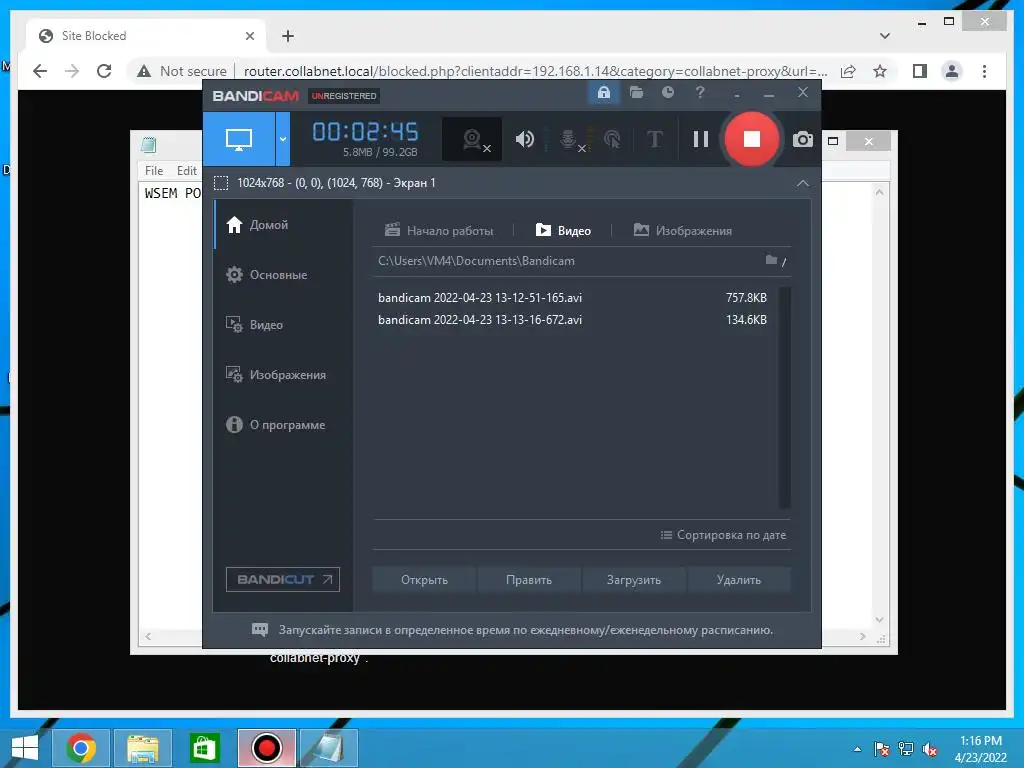Open the Изображения sidebar section
Screen dimensions: 1024x768
point(284,375)
